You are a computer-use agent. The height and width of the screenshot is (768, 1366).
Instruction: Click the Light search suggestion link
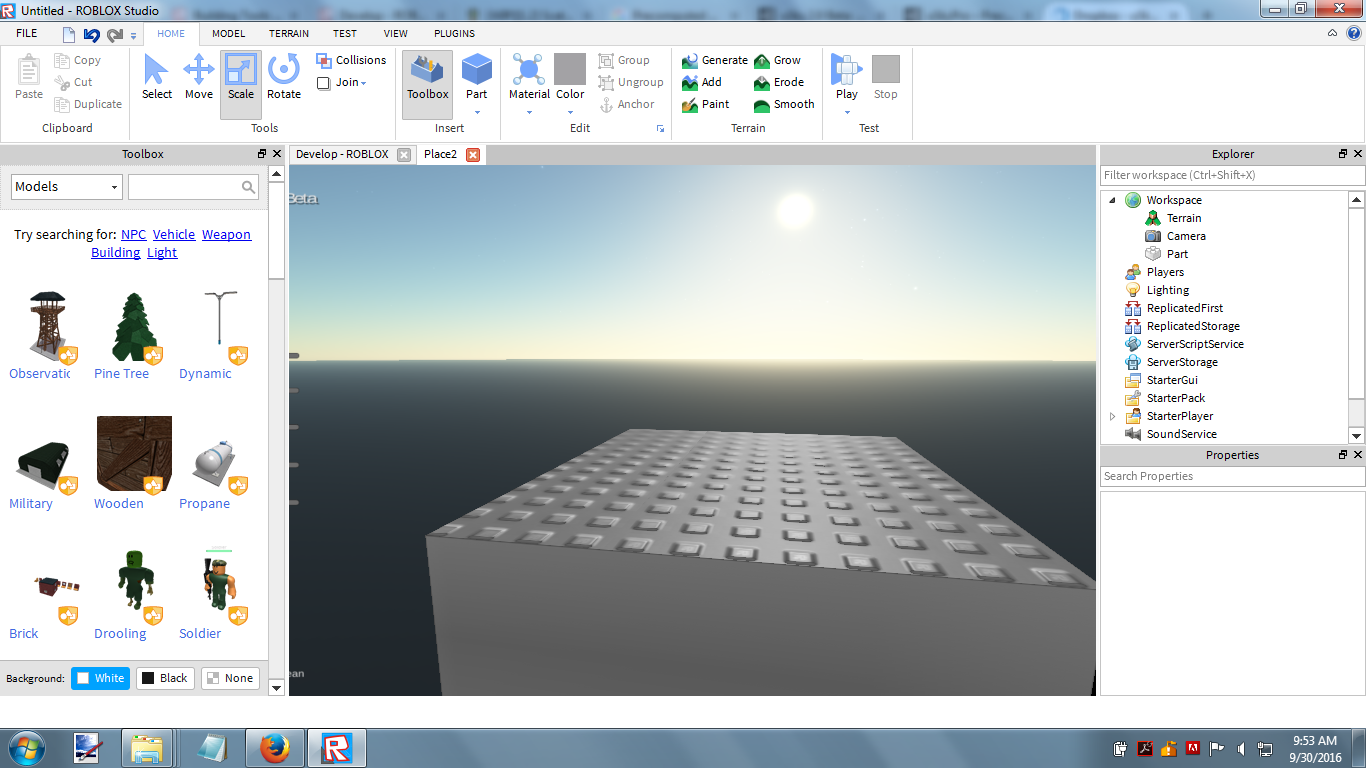[x=162, y=252]
